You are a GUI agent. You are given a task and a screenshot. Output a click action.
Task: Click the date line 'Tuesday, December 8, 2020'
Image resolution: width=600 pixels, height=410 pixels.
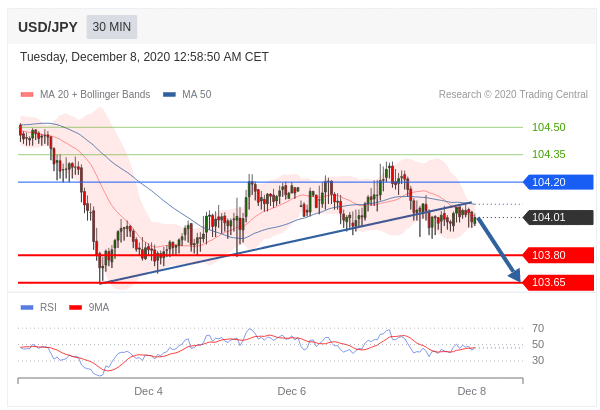95,57
